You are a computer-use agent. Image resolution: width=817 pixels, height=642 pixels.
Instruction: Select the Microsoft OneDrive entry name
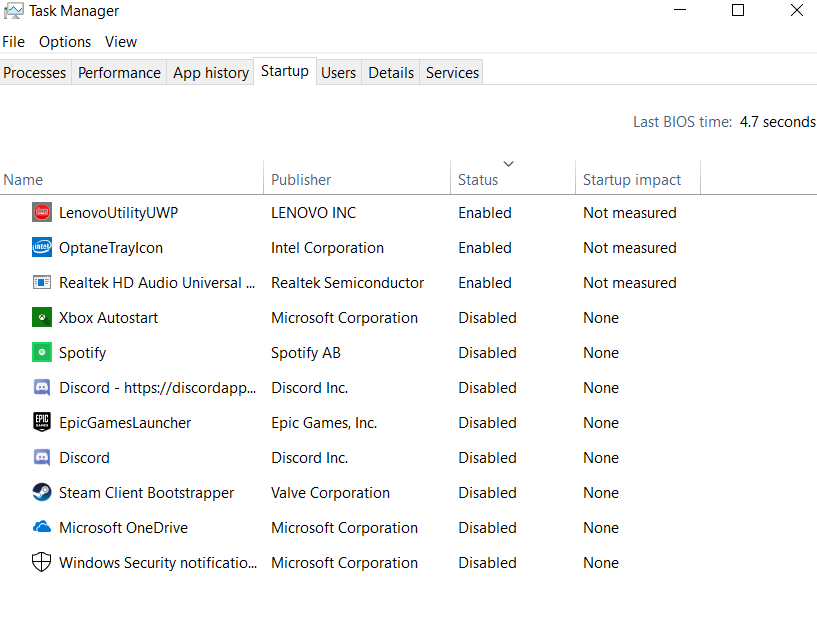(123, 527)
